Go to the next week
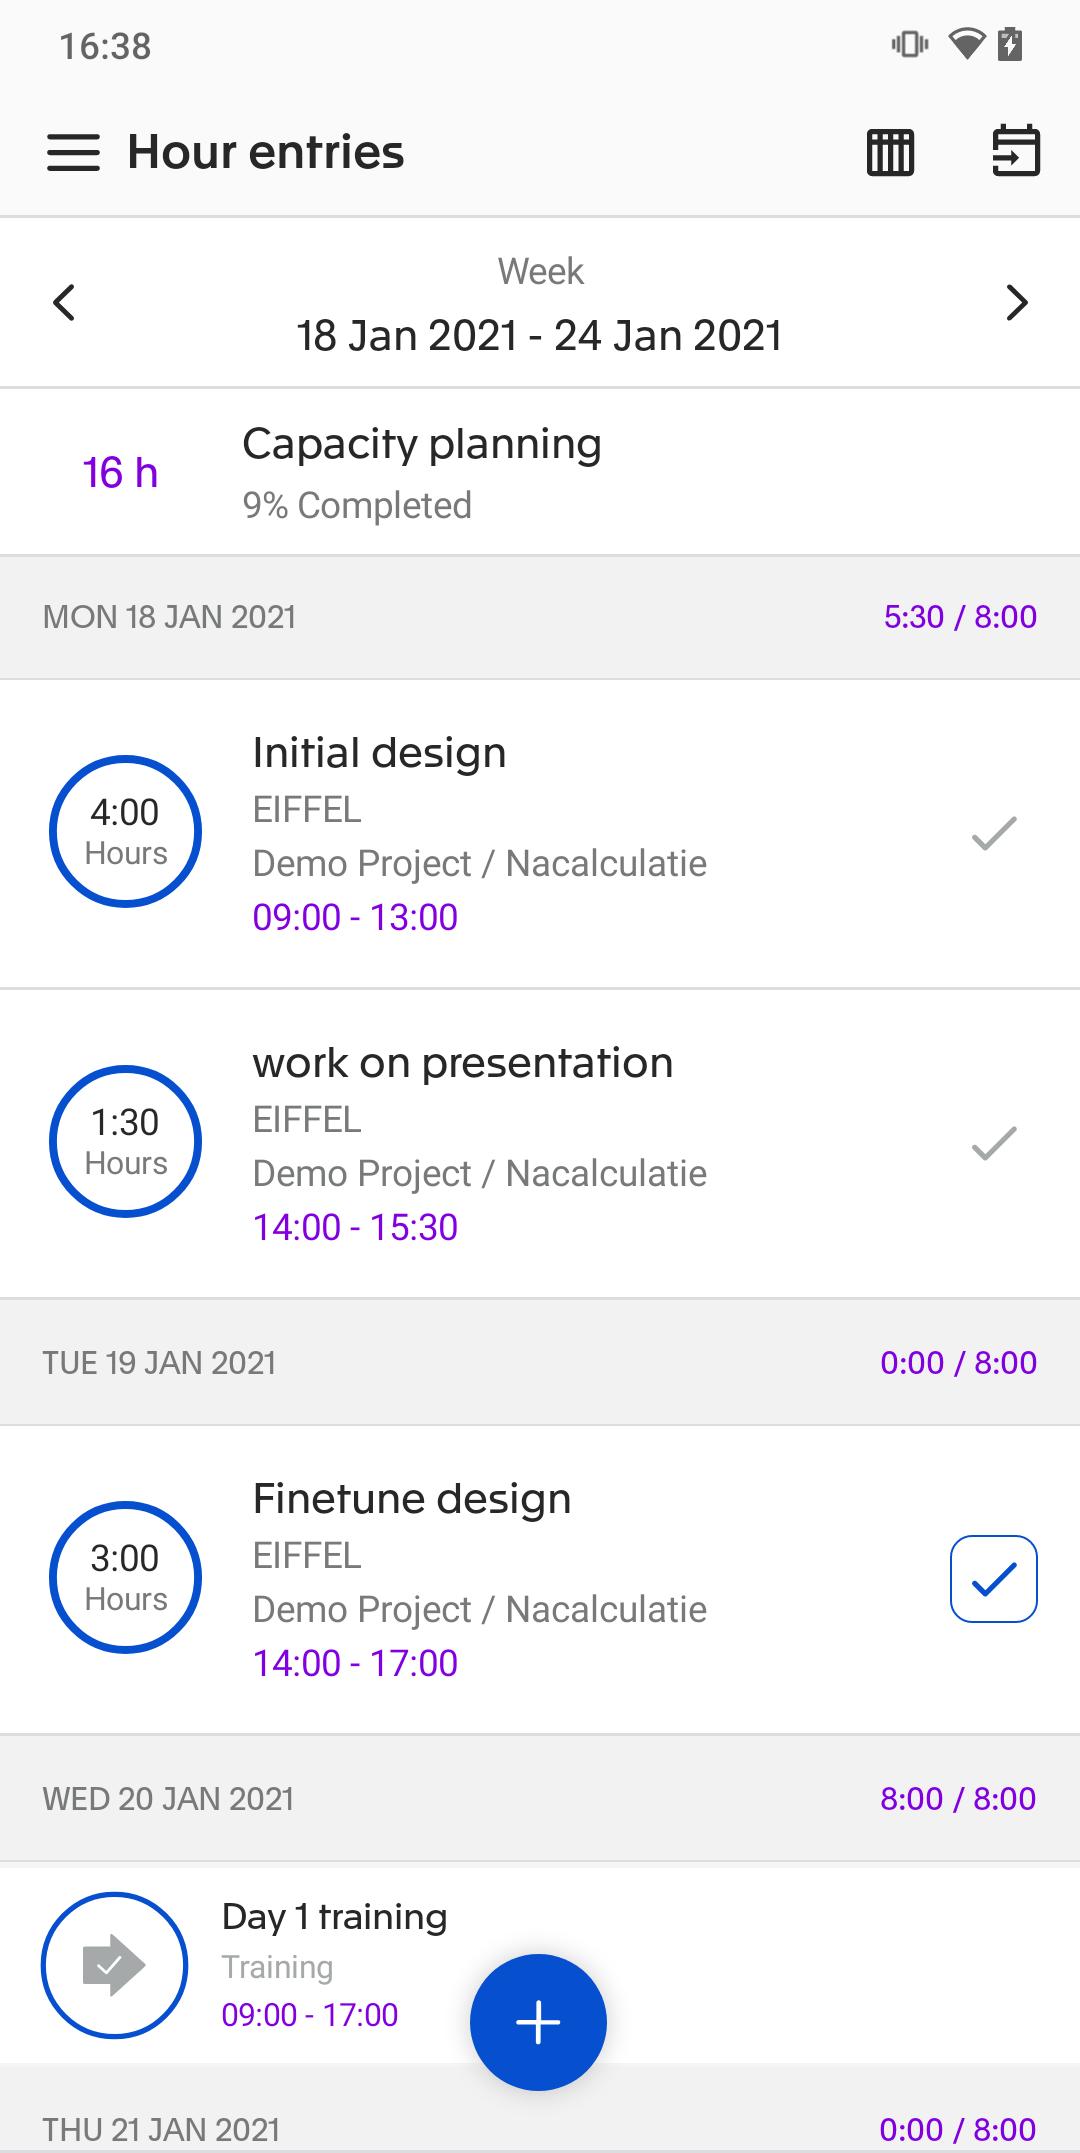 [x=1016, y=303]
